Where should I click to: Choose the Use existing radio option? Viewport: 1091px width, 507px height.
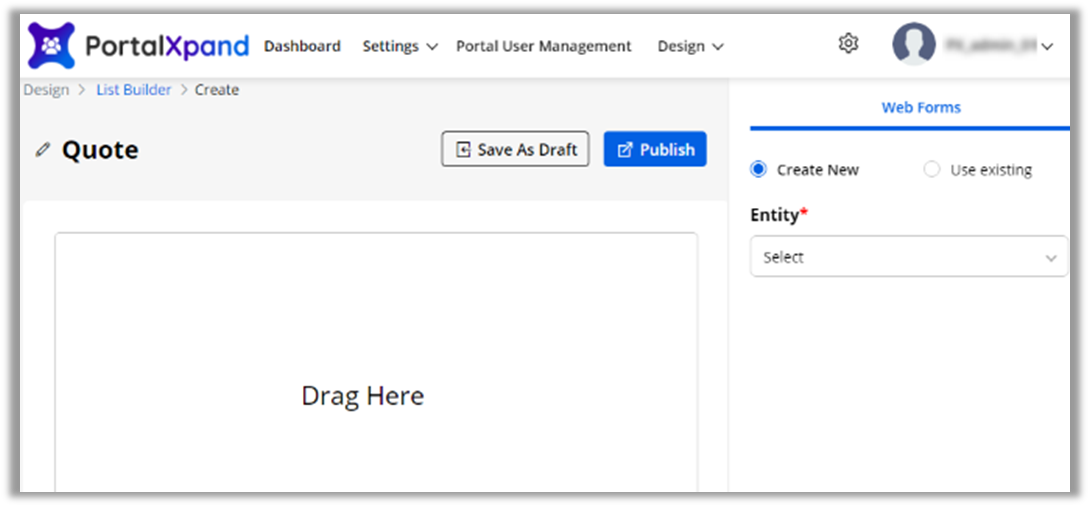pyautogui.click(x=932, y=170)
